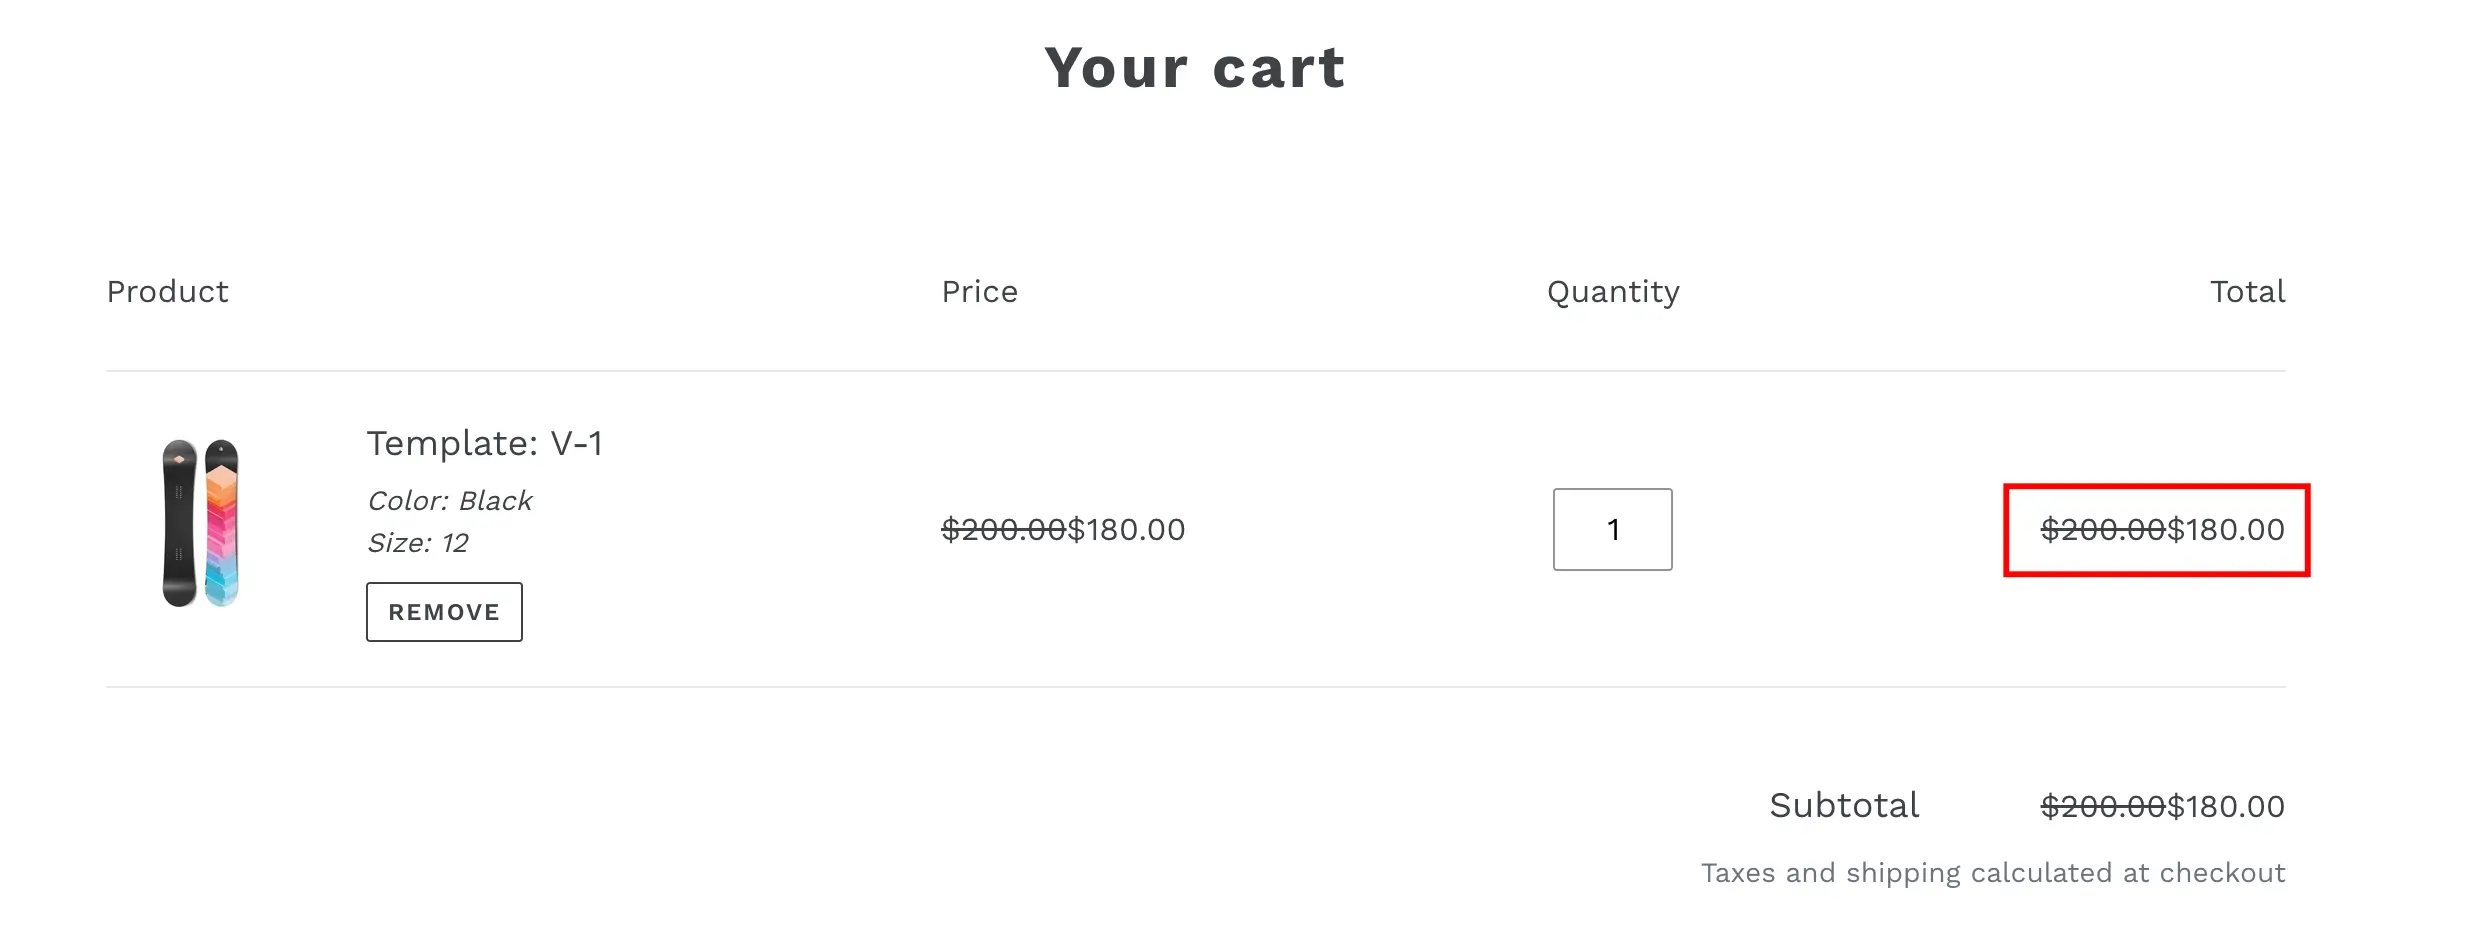Click the black snowboard in the product image
2474x952 pixels.
[x=180, y=523]
